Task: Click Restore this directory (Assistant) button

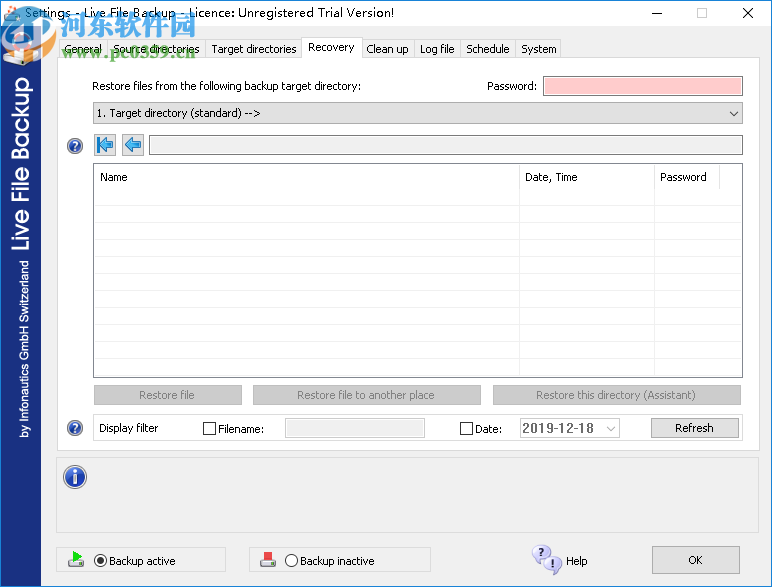Action: [616, 395]
